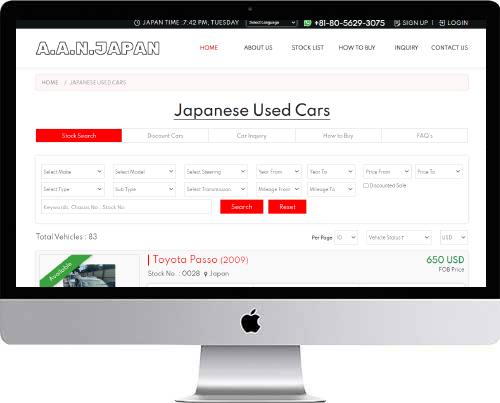
Task: Open the Select Type dropdown
Action: pos(73,189)
